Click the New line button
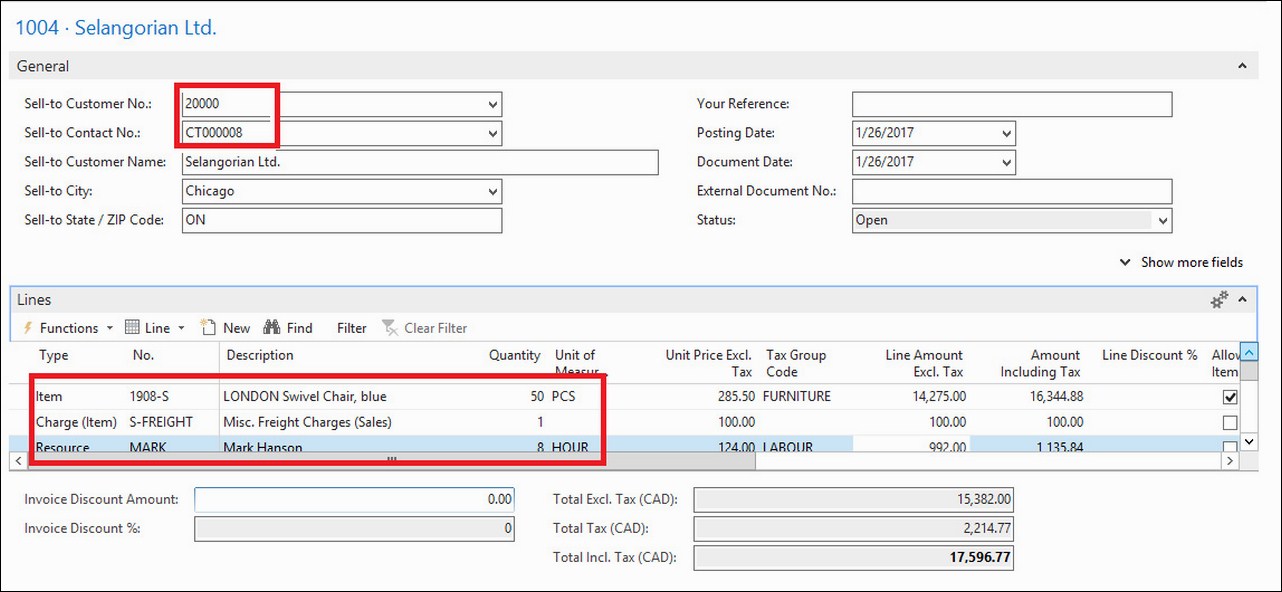 (x=225, y=328)
